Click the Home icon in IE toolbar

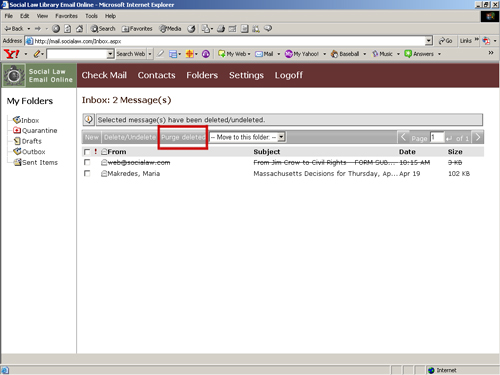pos(79,29)
